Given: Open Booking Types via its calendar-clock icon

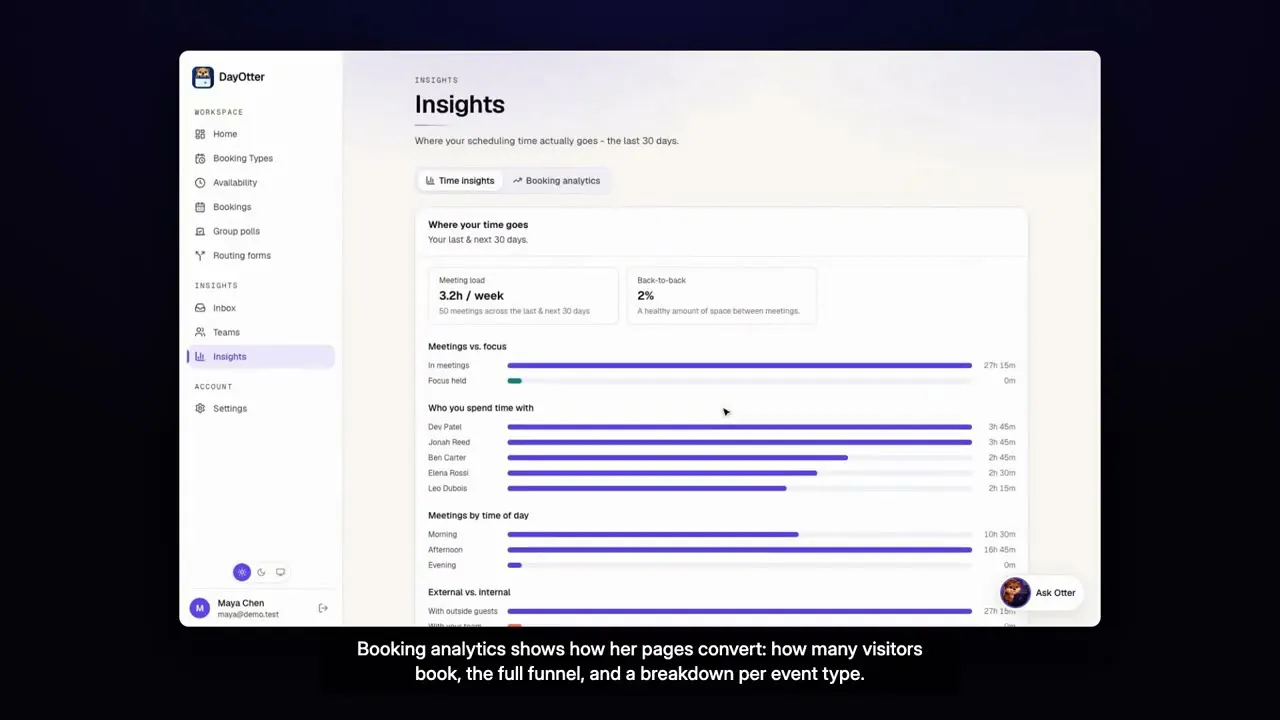Looking at the screenshot, I should [200, 158].
